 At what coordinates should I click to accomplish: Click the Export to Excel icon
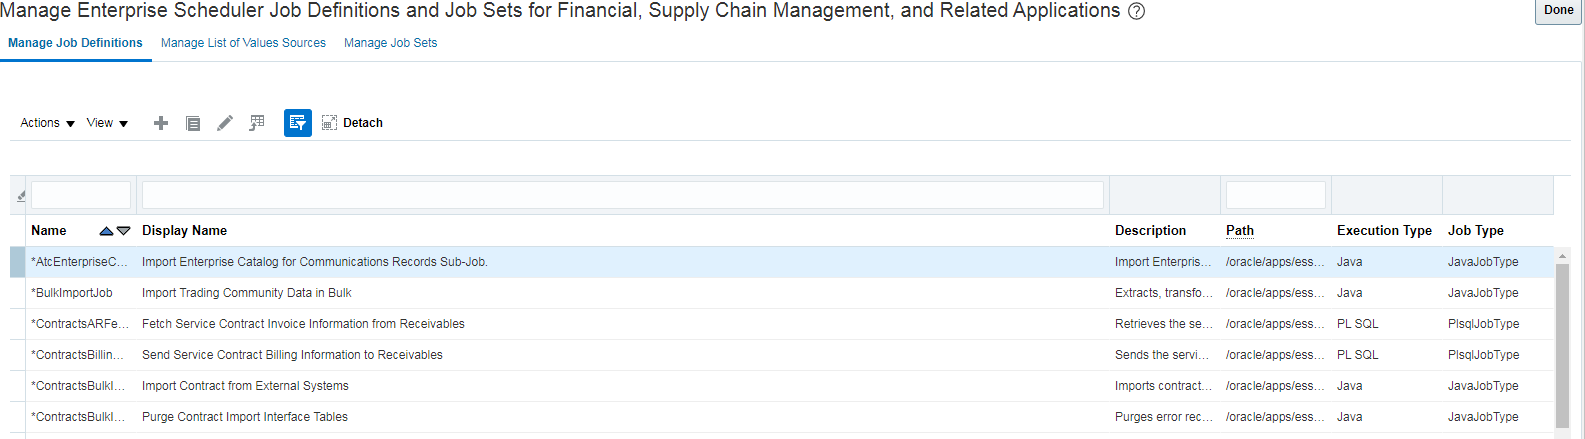[x=257, y=123]
